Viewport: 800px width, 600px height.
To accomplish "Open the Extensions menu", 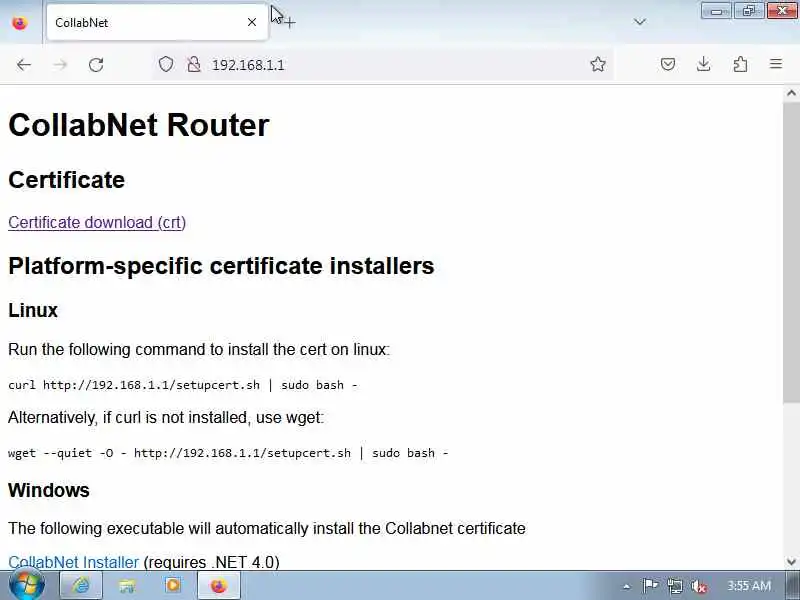I will [740, 64].
